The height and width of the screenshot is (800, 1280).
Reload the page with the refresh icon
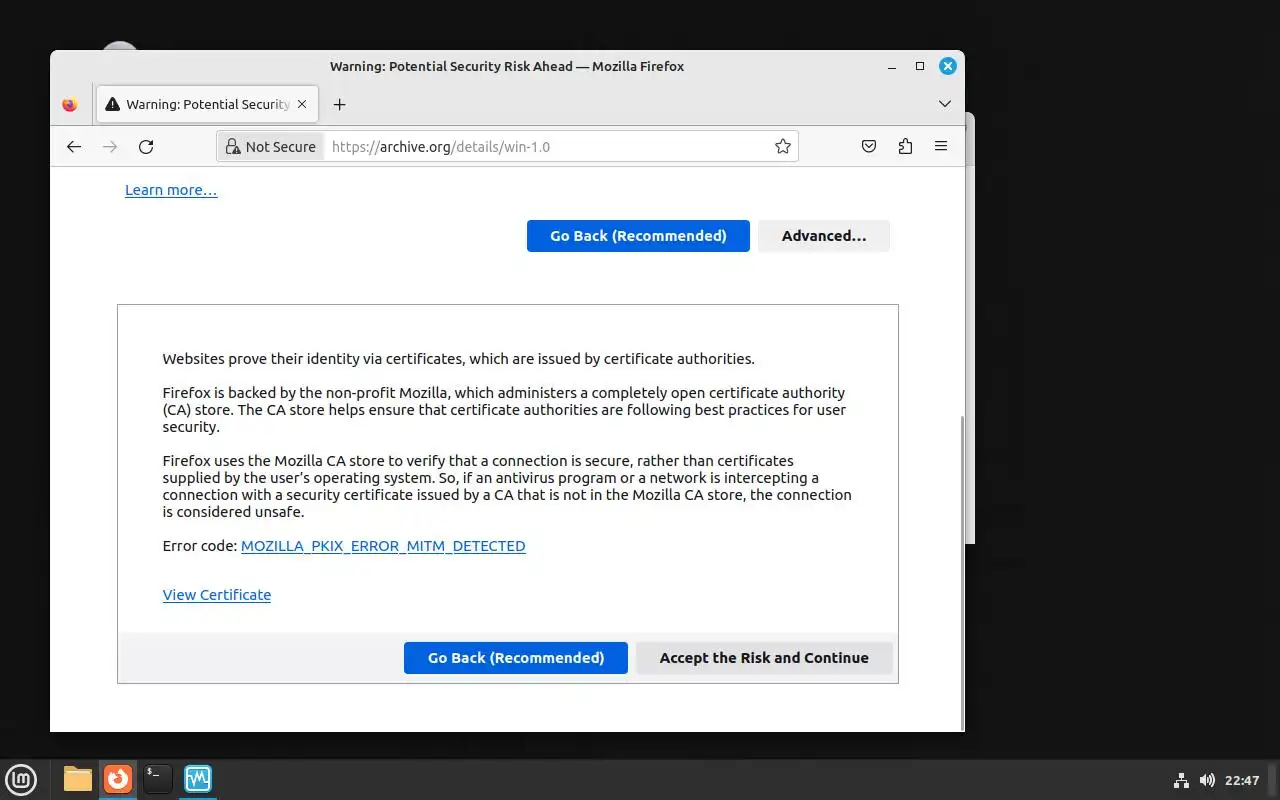click(146, 147)
